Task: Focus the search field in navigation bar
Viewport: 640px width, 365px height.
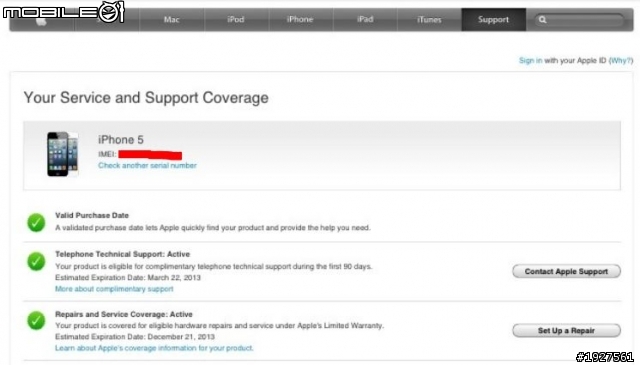Action: 580,20
